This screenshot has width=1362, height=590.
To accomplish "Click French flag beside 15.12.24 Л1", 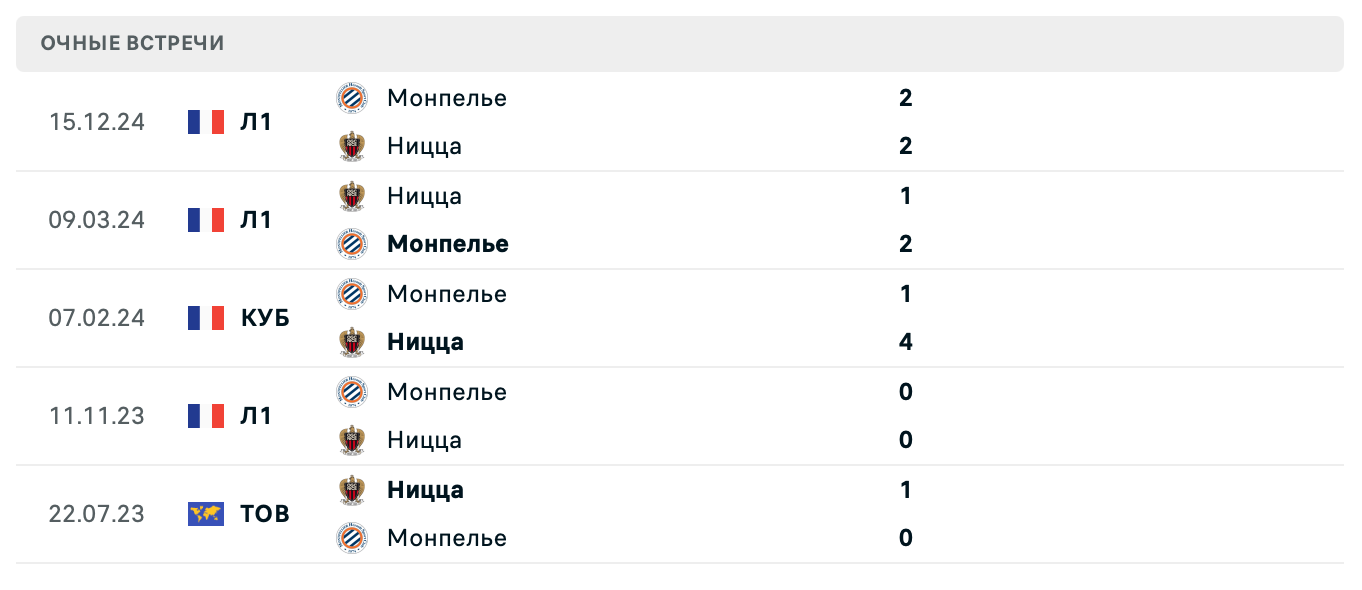I will click(x=206, y=122).
